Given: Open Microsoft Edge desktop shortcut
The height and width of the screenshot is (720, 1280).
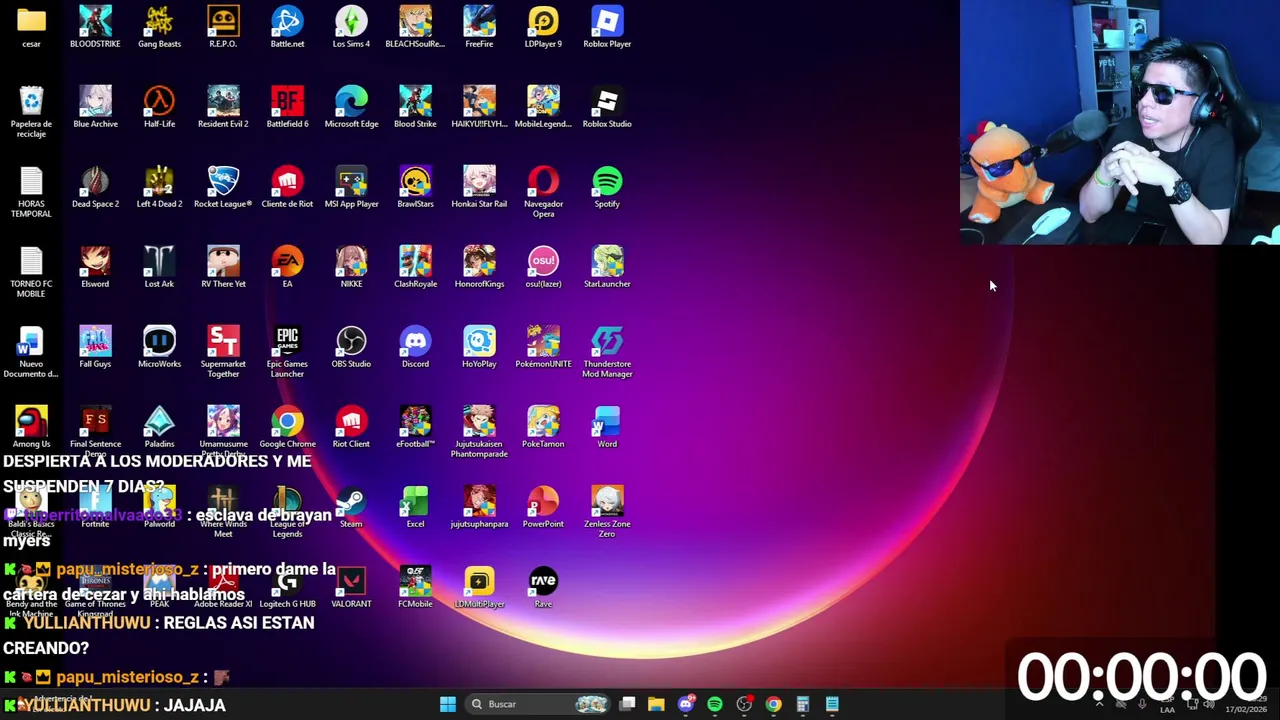Looking at the screenshot, I should 351,107.
